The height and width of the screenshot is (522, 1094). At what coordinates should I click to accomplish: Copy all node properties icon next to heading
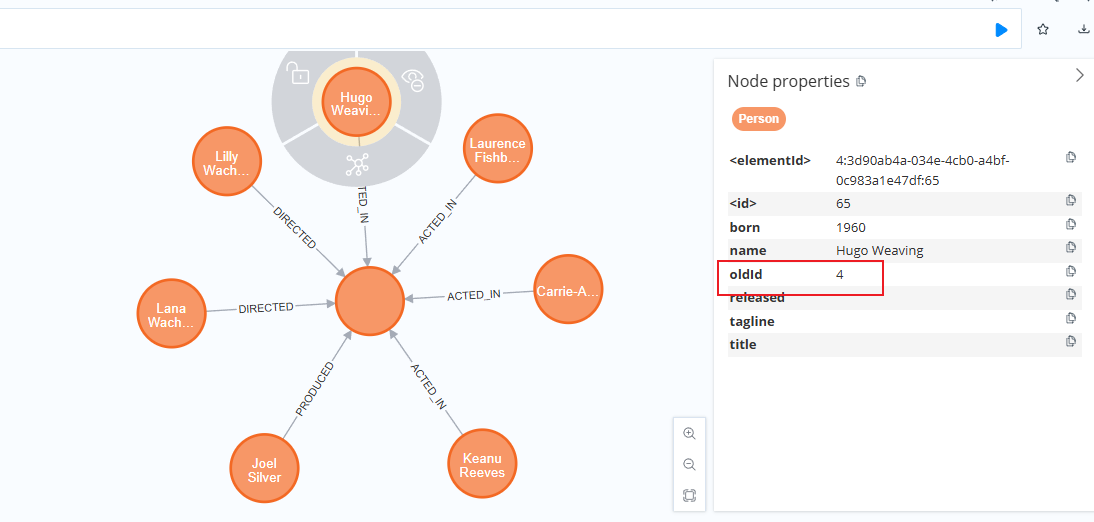[861, 82]
